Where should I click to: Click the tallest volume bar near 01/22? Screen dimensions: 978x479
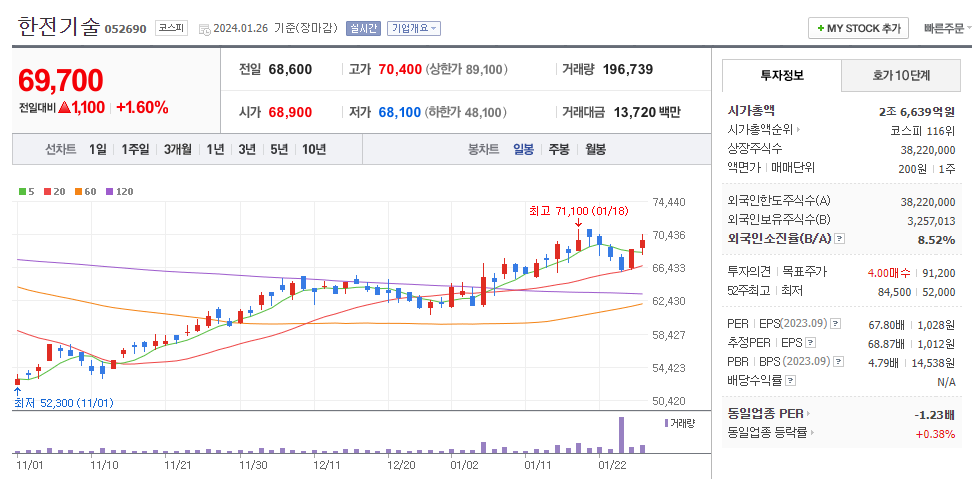click(x=621, y=435)
